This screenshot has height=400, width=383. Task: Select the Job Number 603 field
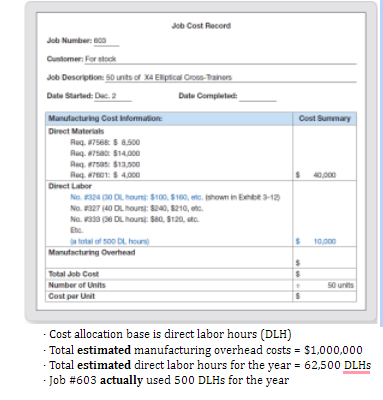click(106, 41)
